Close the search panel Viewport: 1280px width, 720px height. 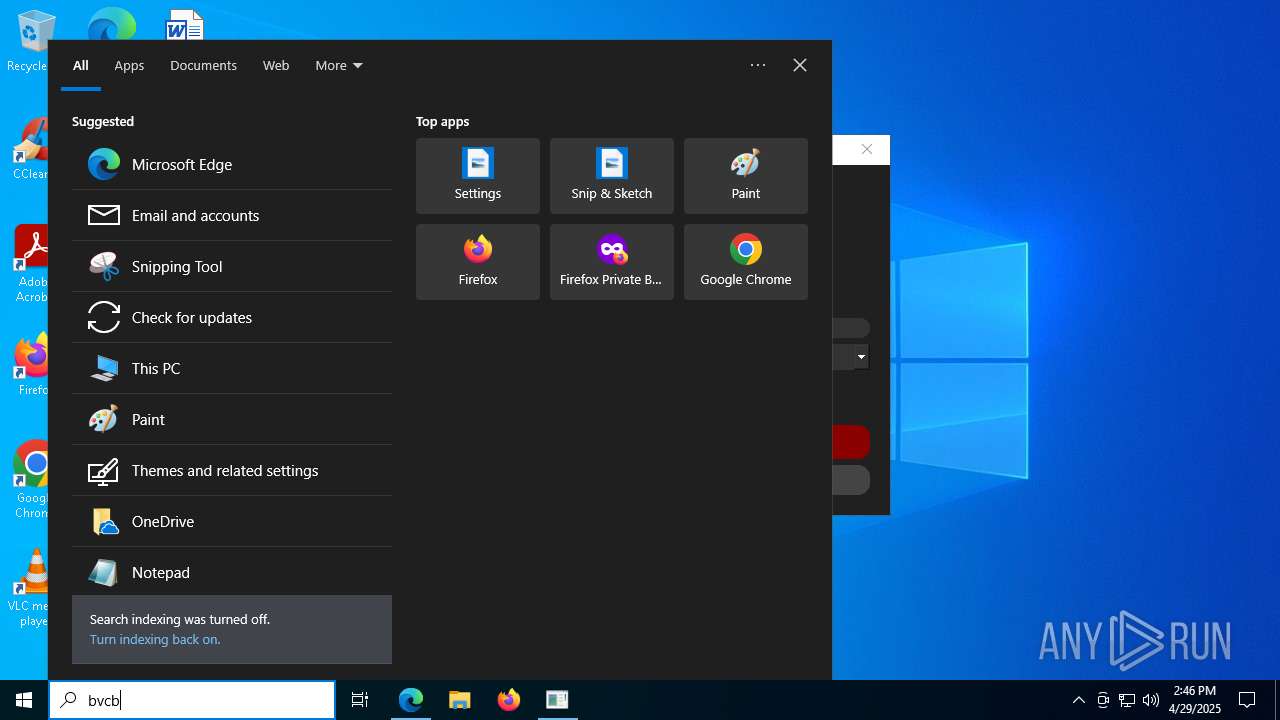click(x=800, y=65)
